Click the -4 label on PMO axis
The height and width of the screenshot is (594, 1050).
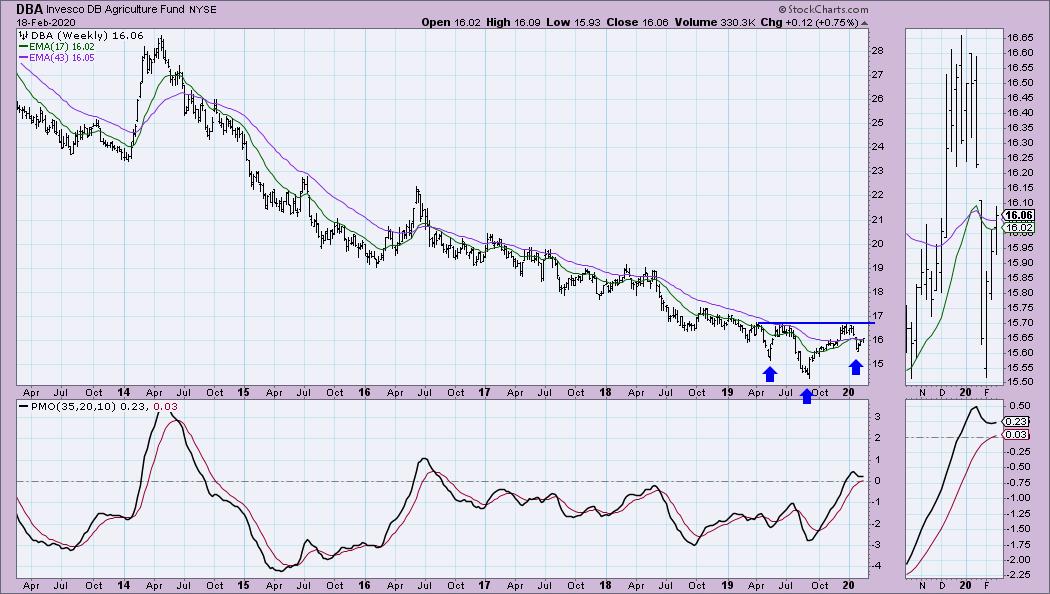pos(877,566)
